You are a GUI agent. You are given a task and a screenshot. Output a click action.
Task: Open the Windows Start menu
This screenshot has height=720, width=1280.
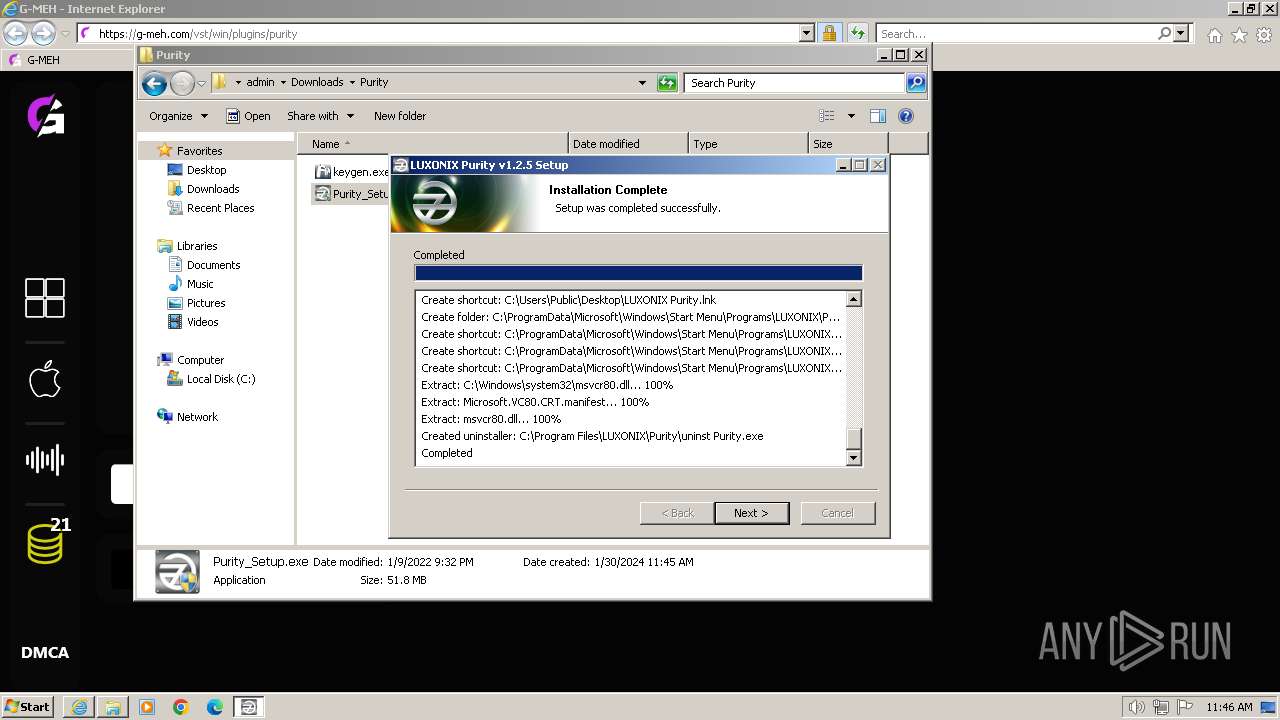coord(28,706)
